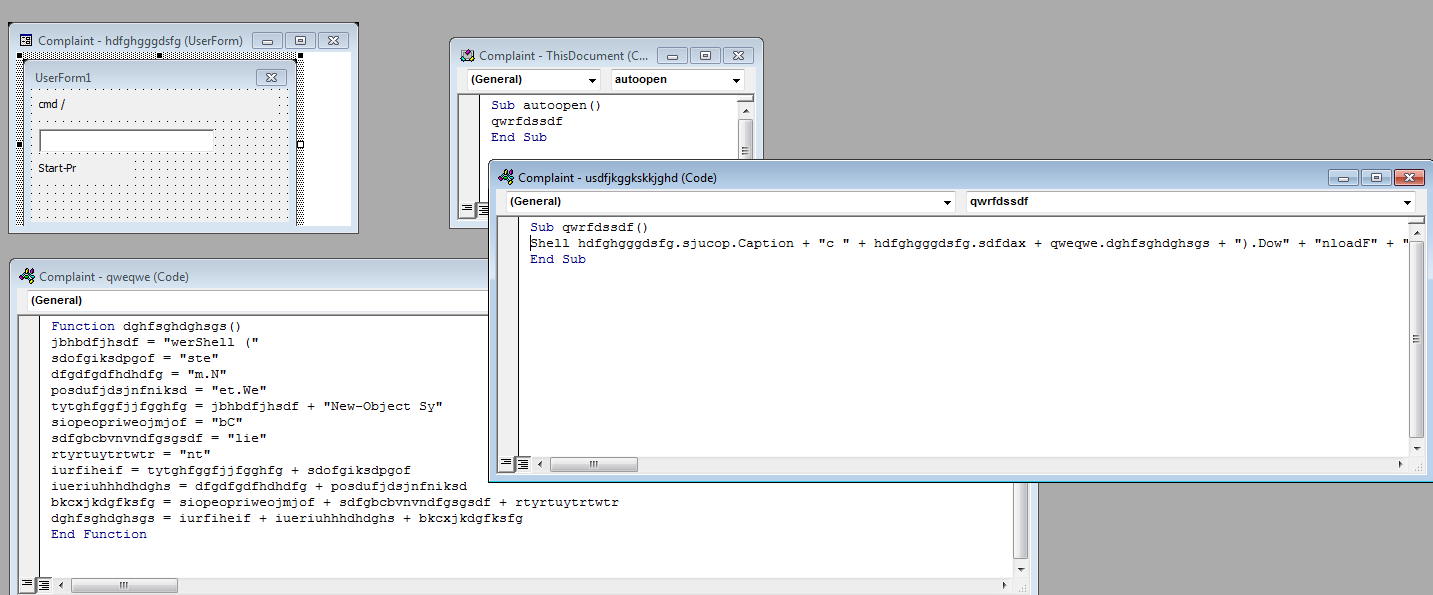The width and height of the screenshot is (1433, 595).
Task: Open the (General) object dropdown in ThisDocument window
Action: pos(592,80)
